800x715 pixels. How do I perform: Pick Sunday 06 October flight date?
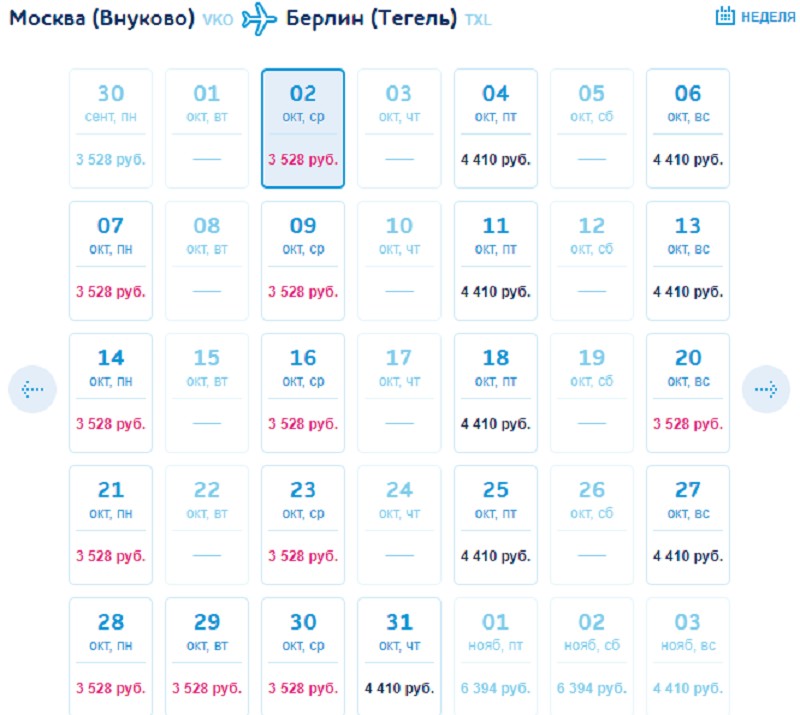pos(688,128)
